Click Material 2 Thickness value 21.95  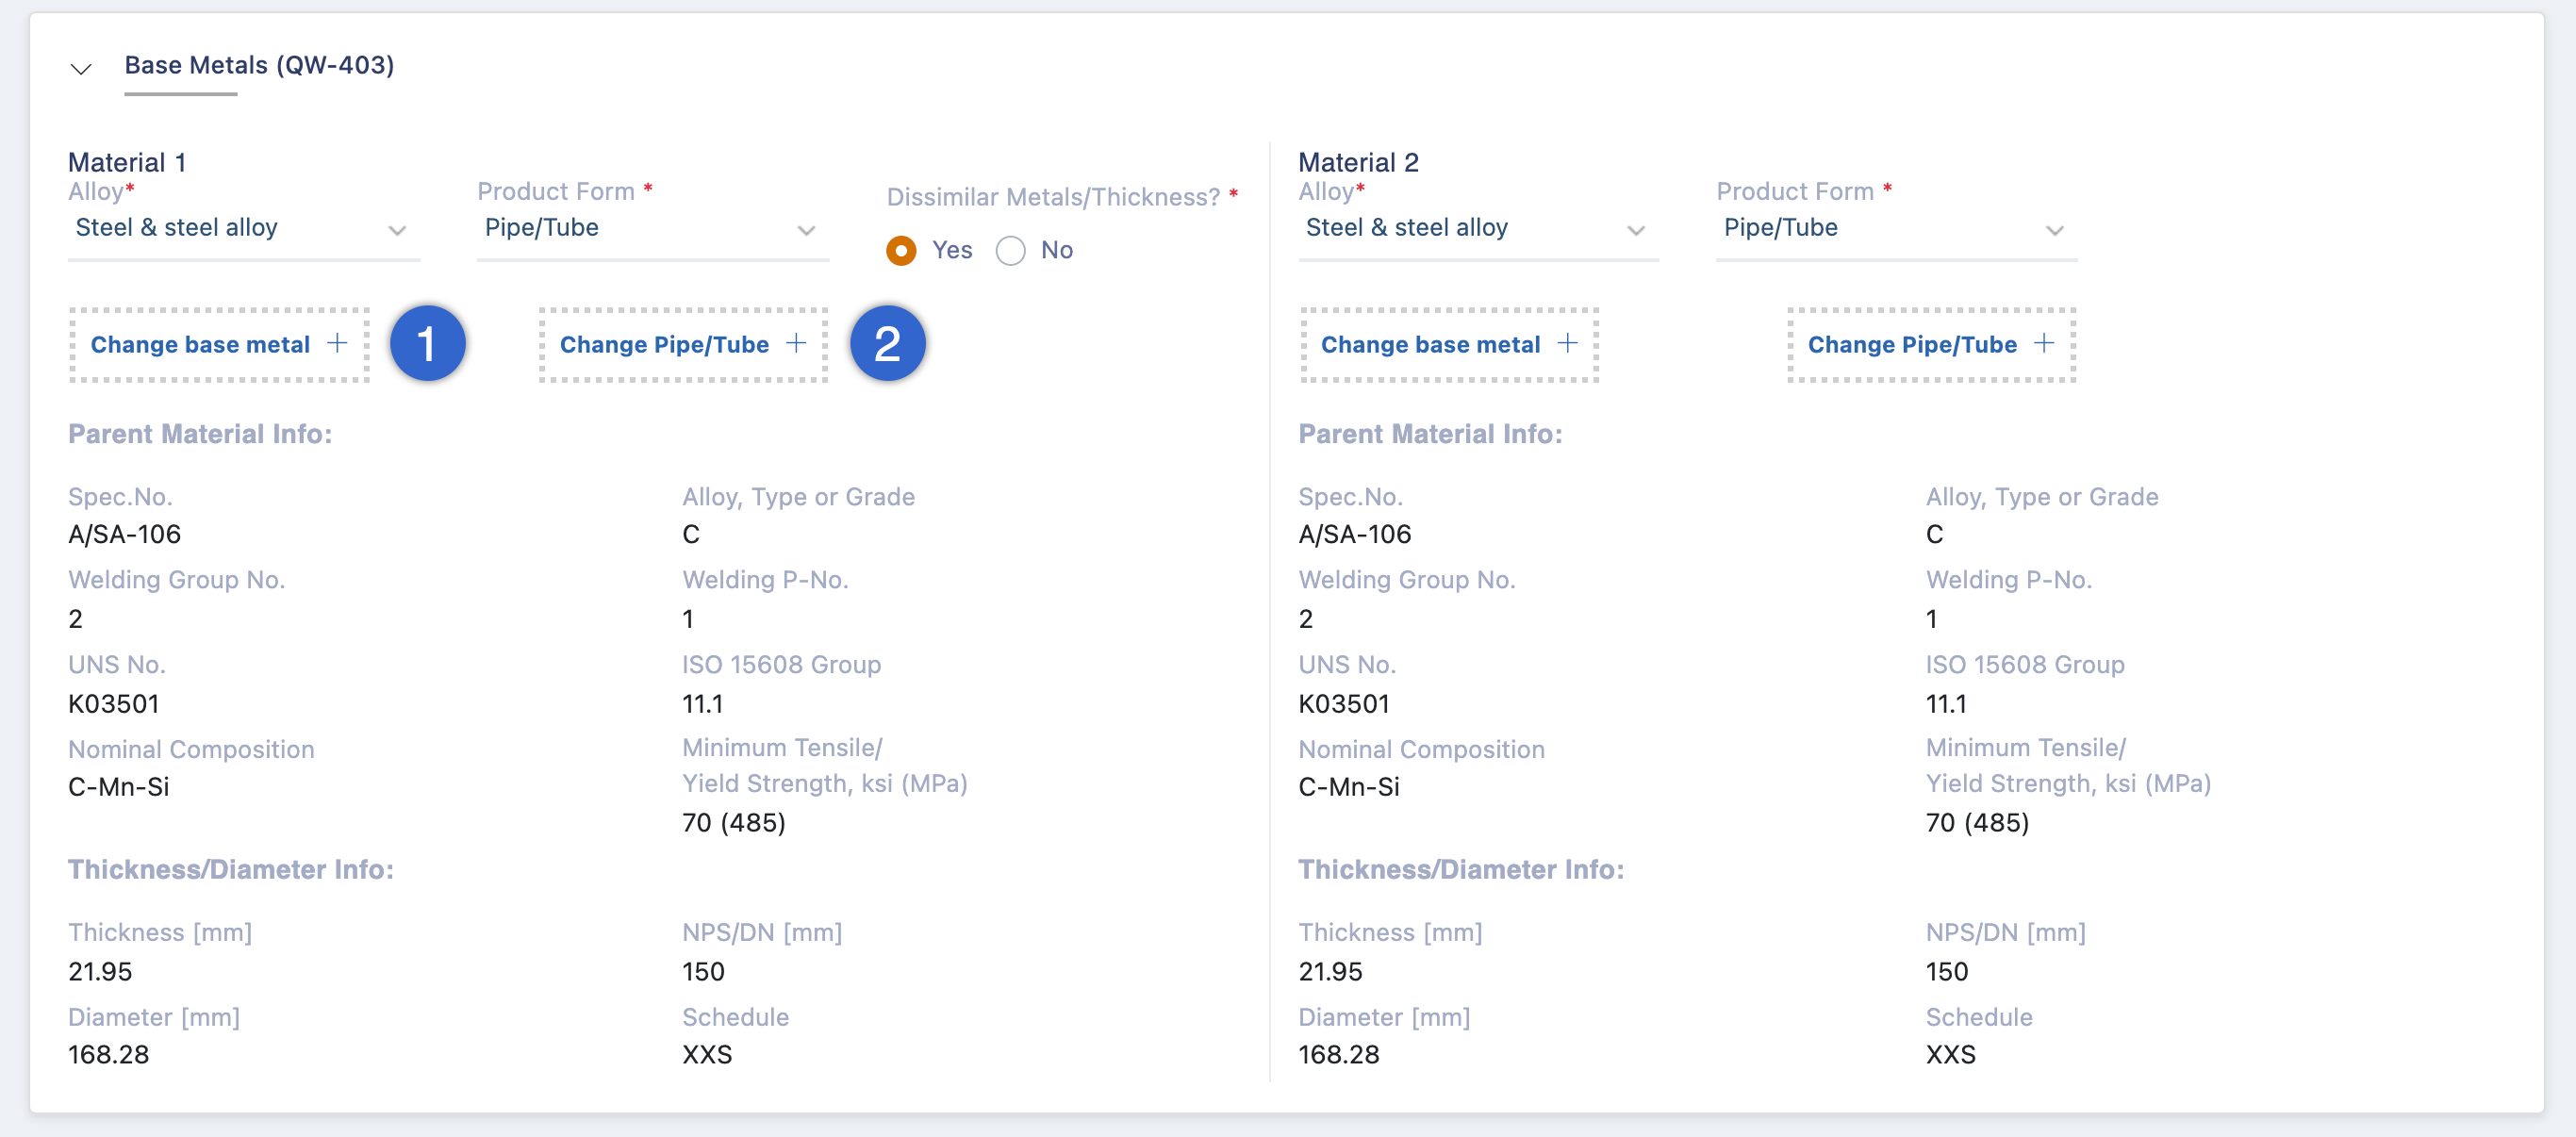coord(1330,972)
